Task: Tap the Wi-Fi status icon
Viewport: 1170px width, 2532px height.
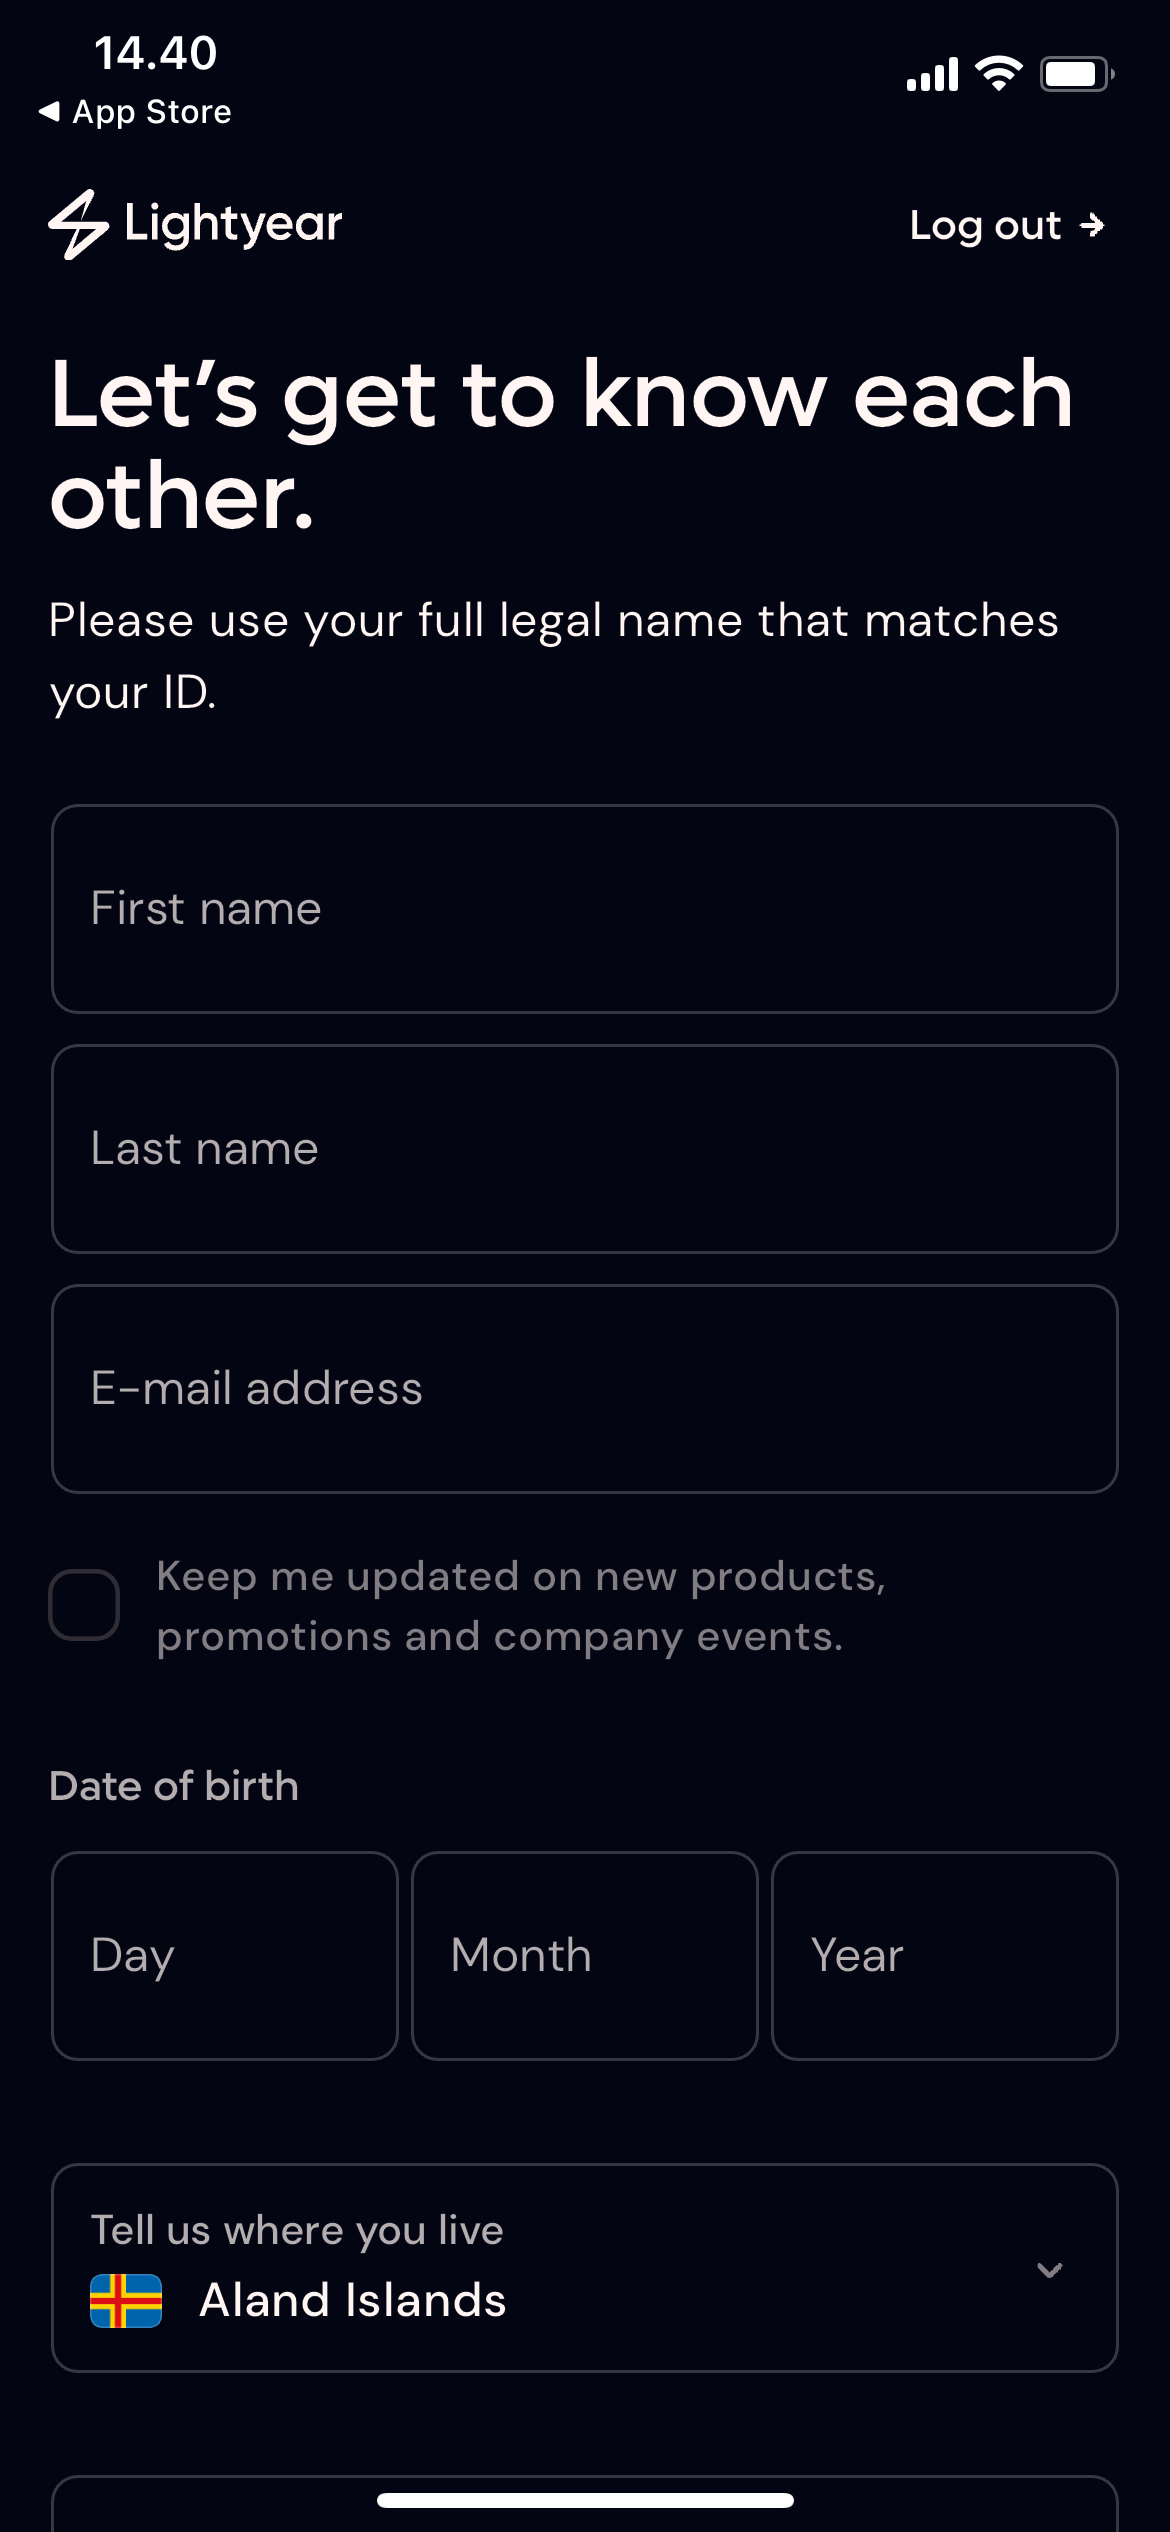Action: click(x=998, y=73)
